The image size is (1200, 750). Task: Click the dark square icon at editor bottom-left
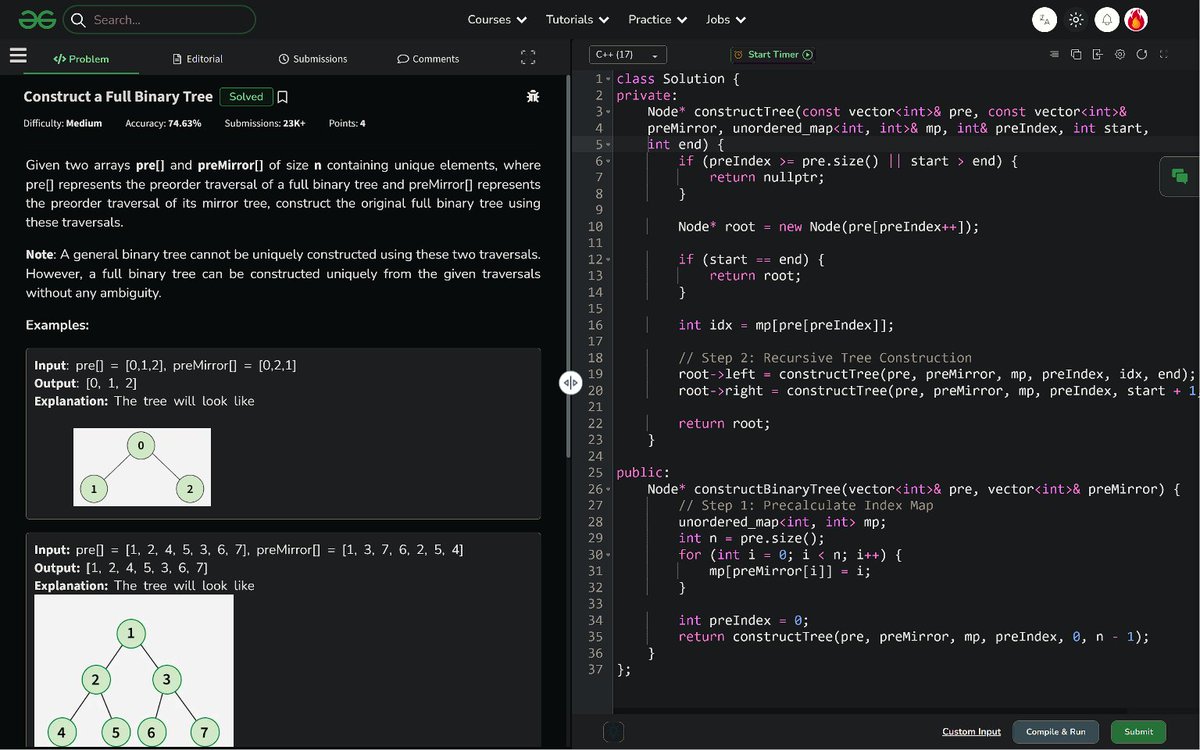(614, 732)
